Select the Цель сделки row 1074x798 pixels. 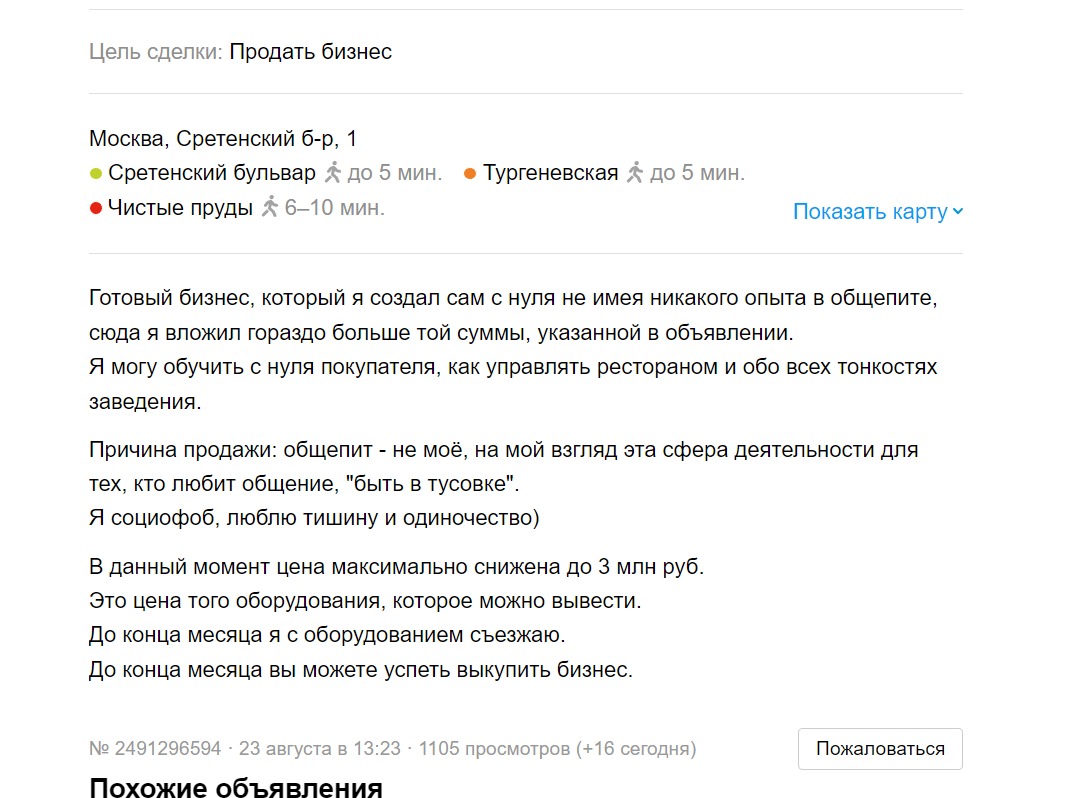click(241, 51)
